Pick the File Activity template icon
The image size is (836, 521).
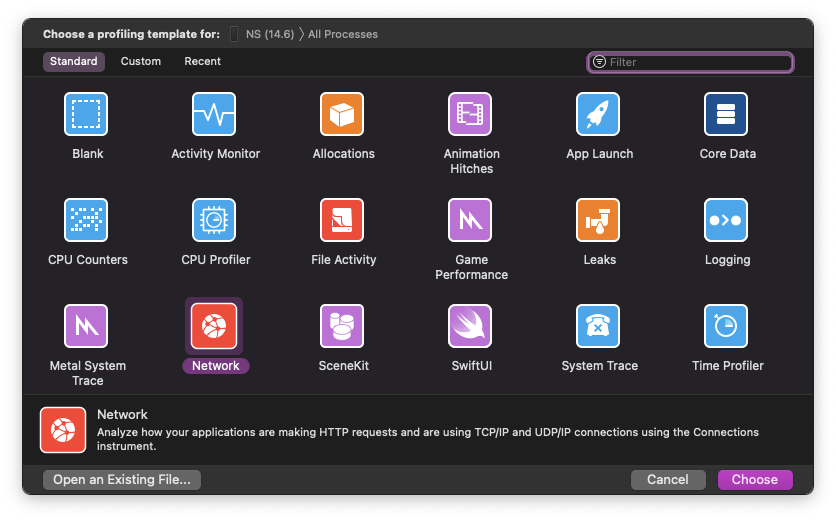(x=342, y=220)
